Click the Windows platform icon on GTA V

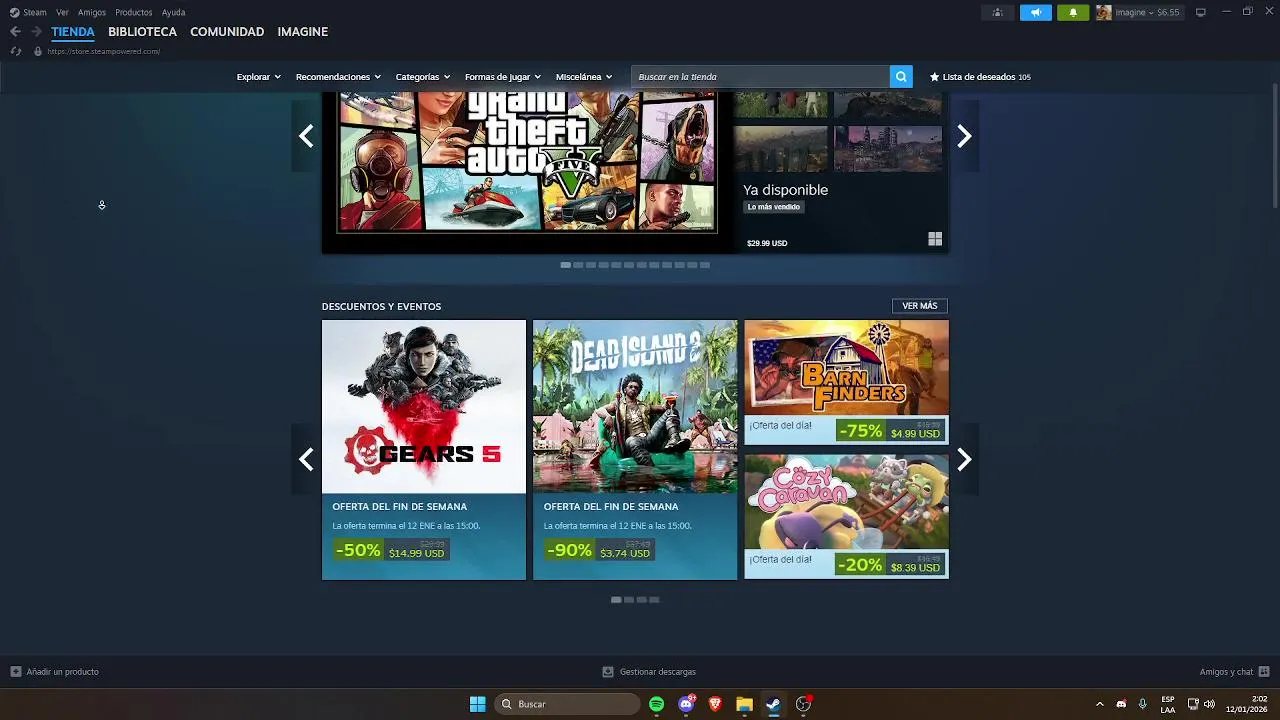(x=935, y=239)
